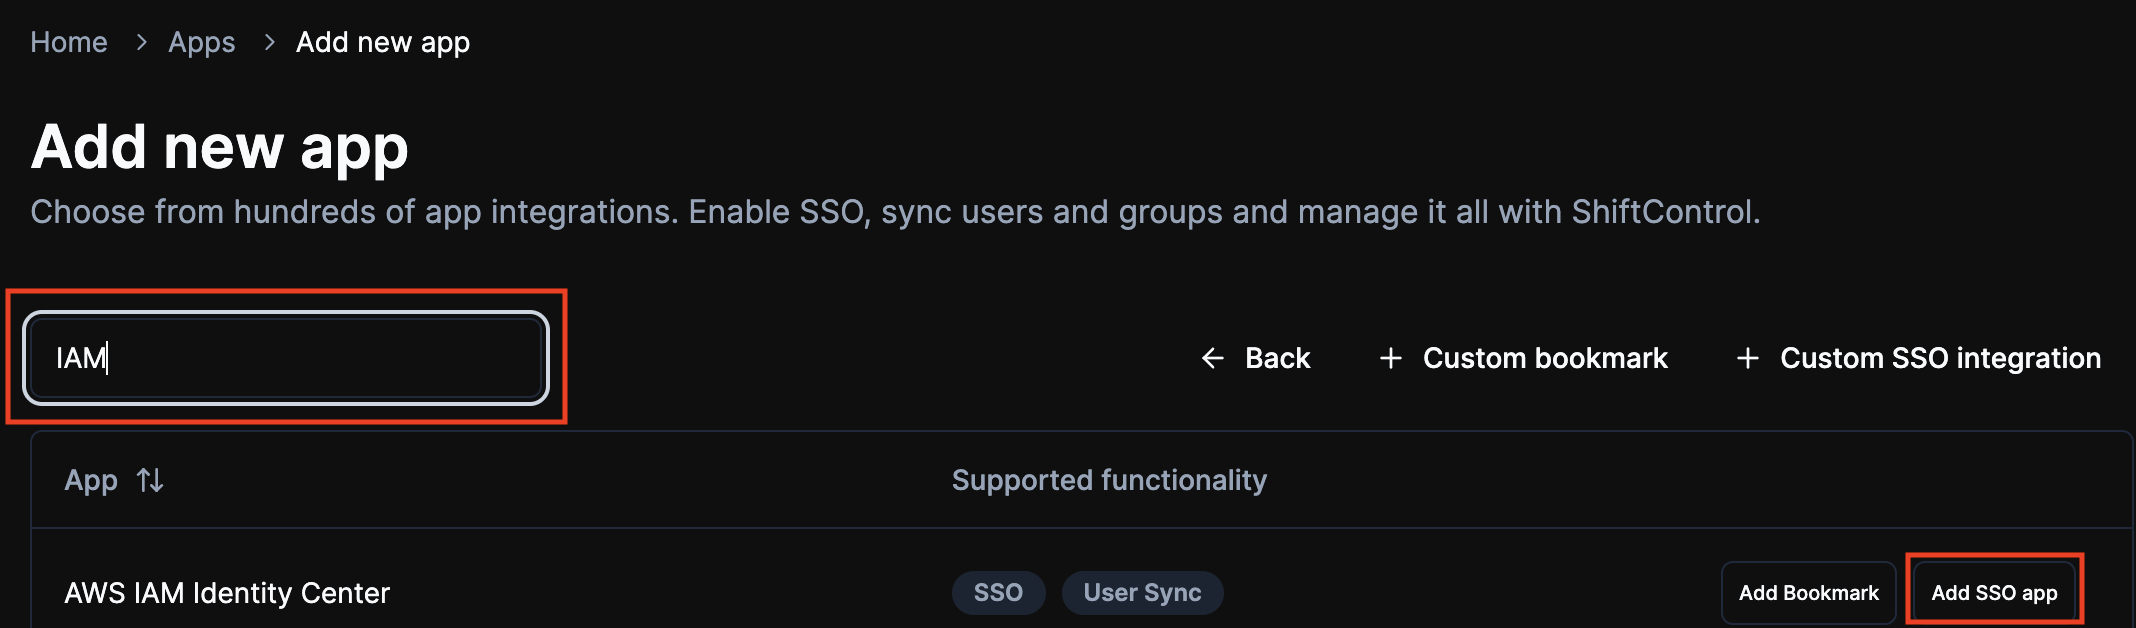The width and height of the screenshot is (2136, 628).
Task: Select the SSO functionality badge
Action: pyautogui.click(x=998, y=592)
